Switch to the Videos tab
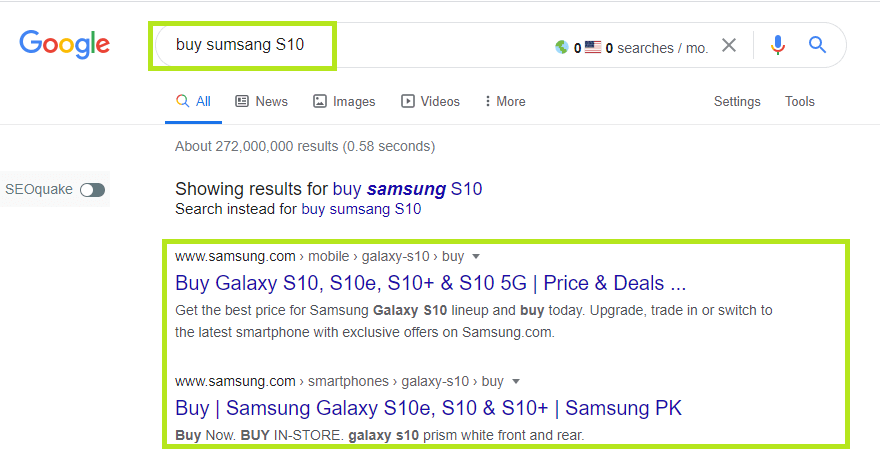 [x=430, y=102]
